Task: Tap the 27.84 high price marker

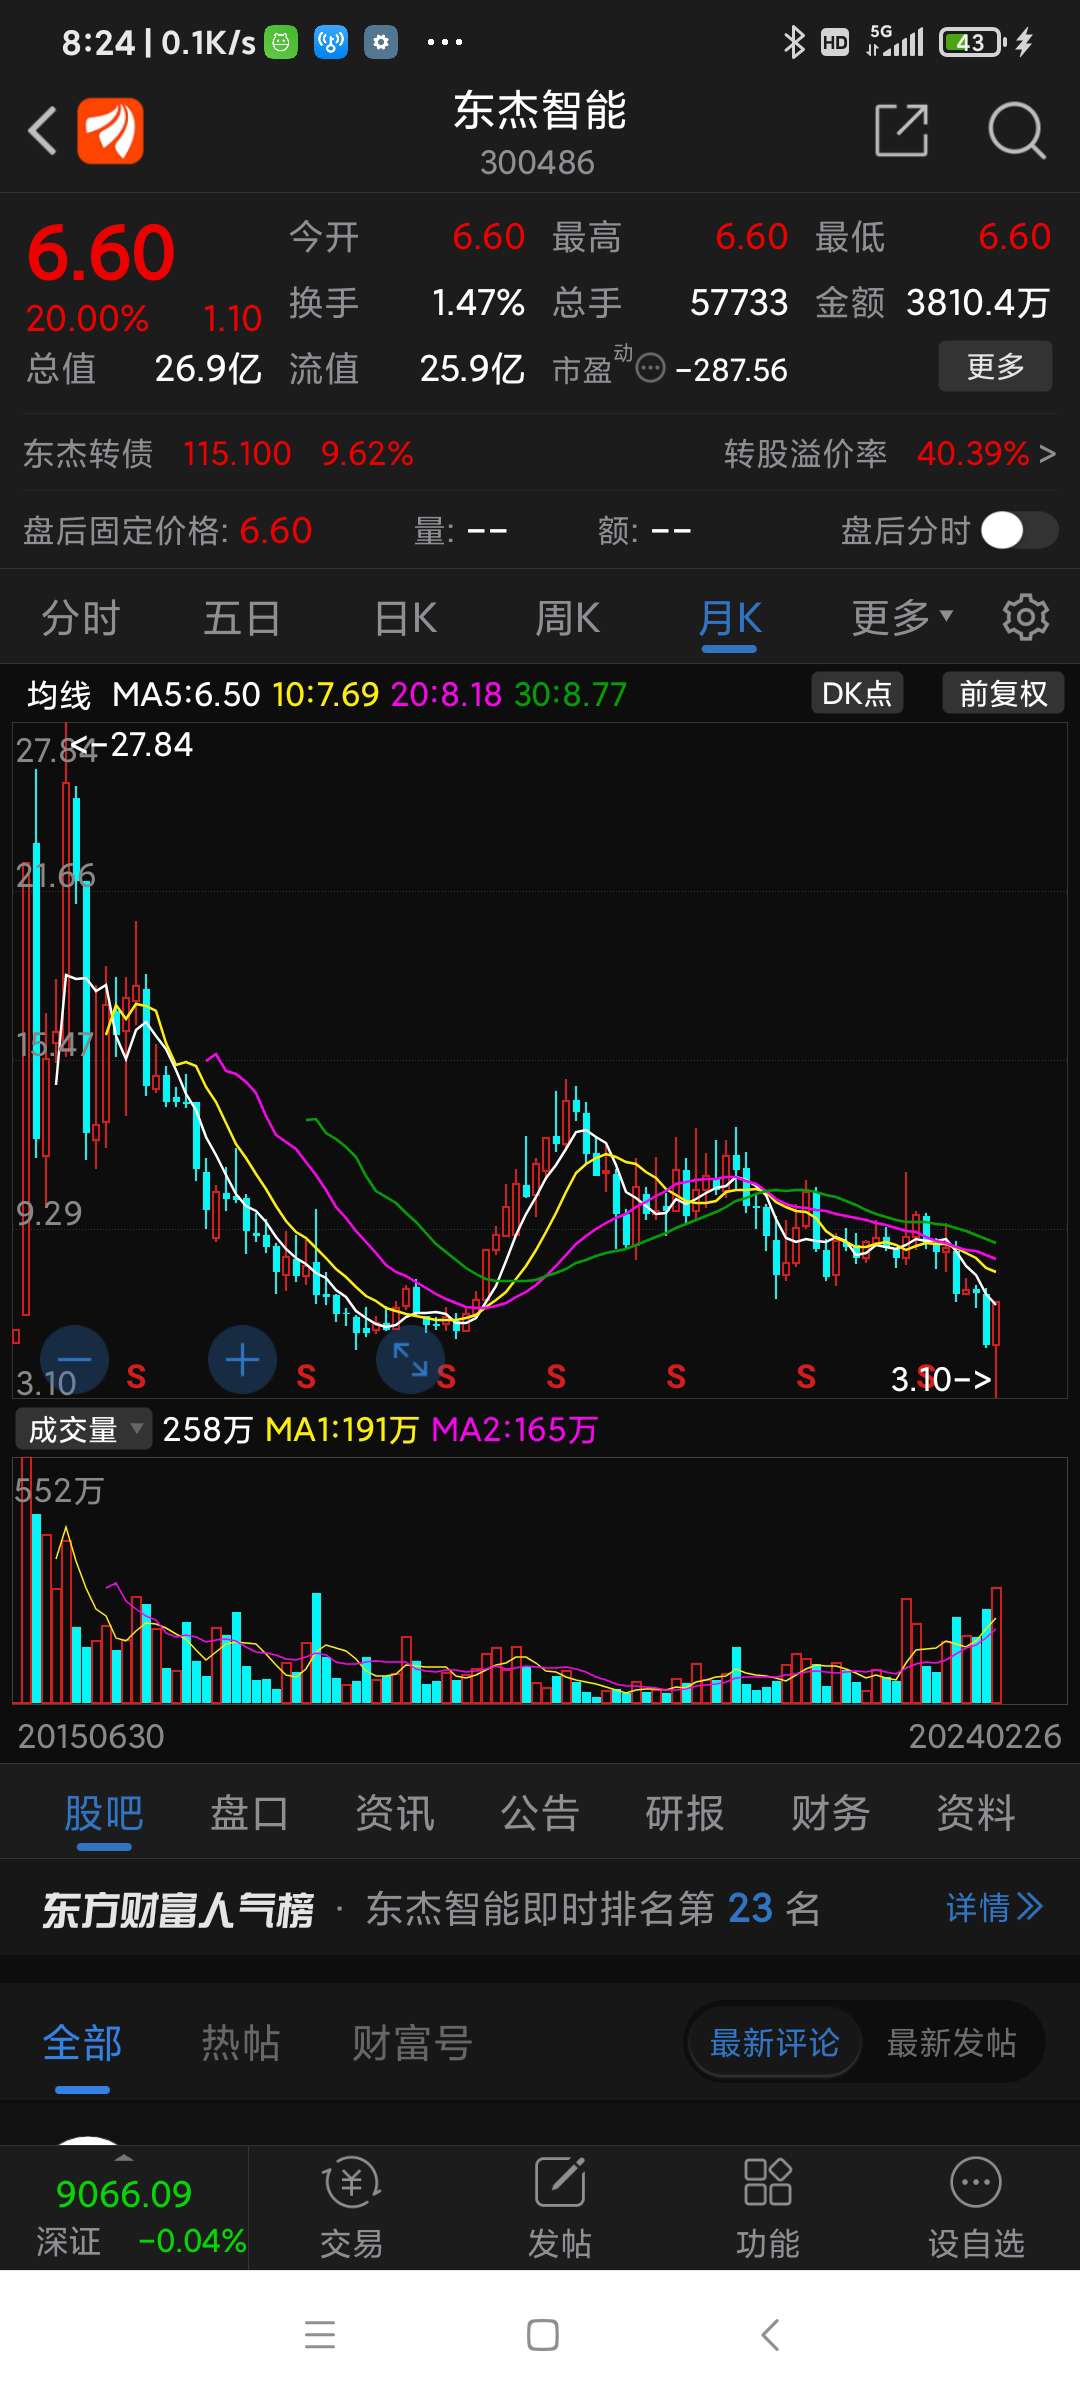Action: pyautogui.click(x=131, y=745)
